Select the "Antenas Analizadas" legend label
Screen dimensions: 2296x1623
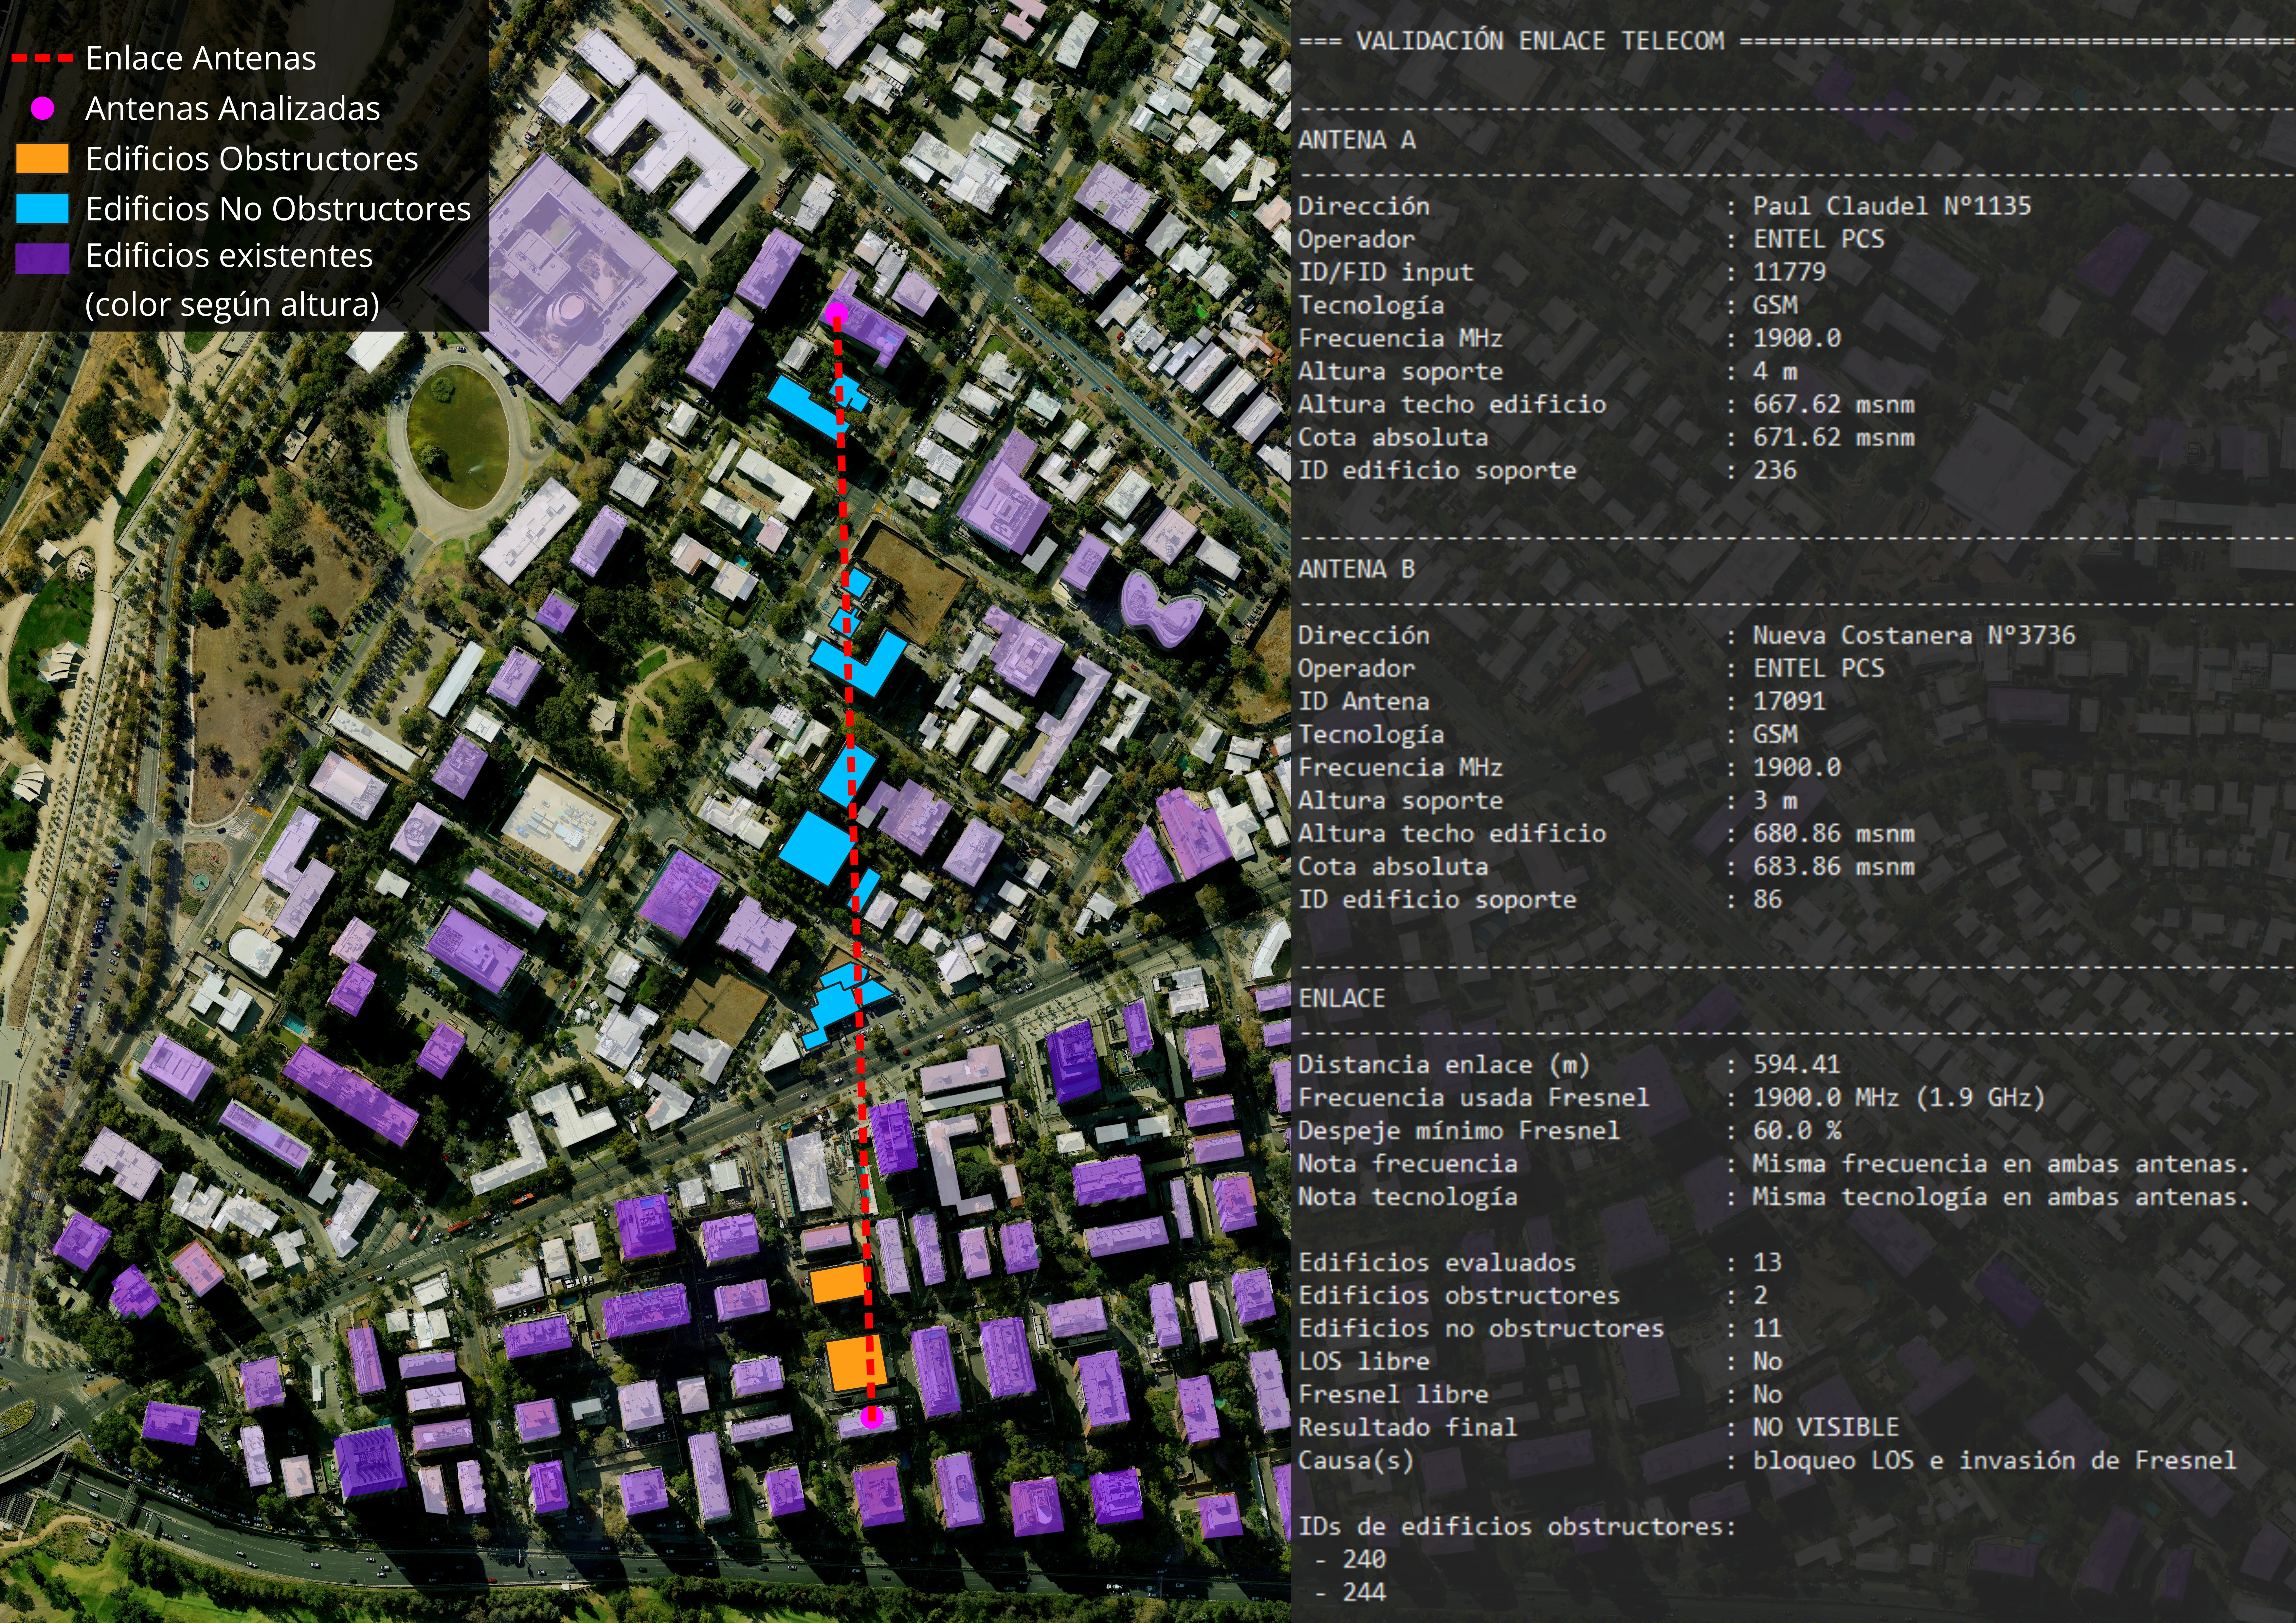(x=233, y=108)
